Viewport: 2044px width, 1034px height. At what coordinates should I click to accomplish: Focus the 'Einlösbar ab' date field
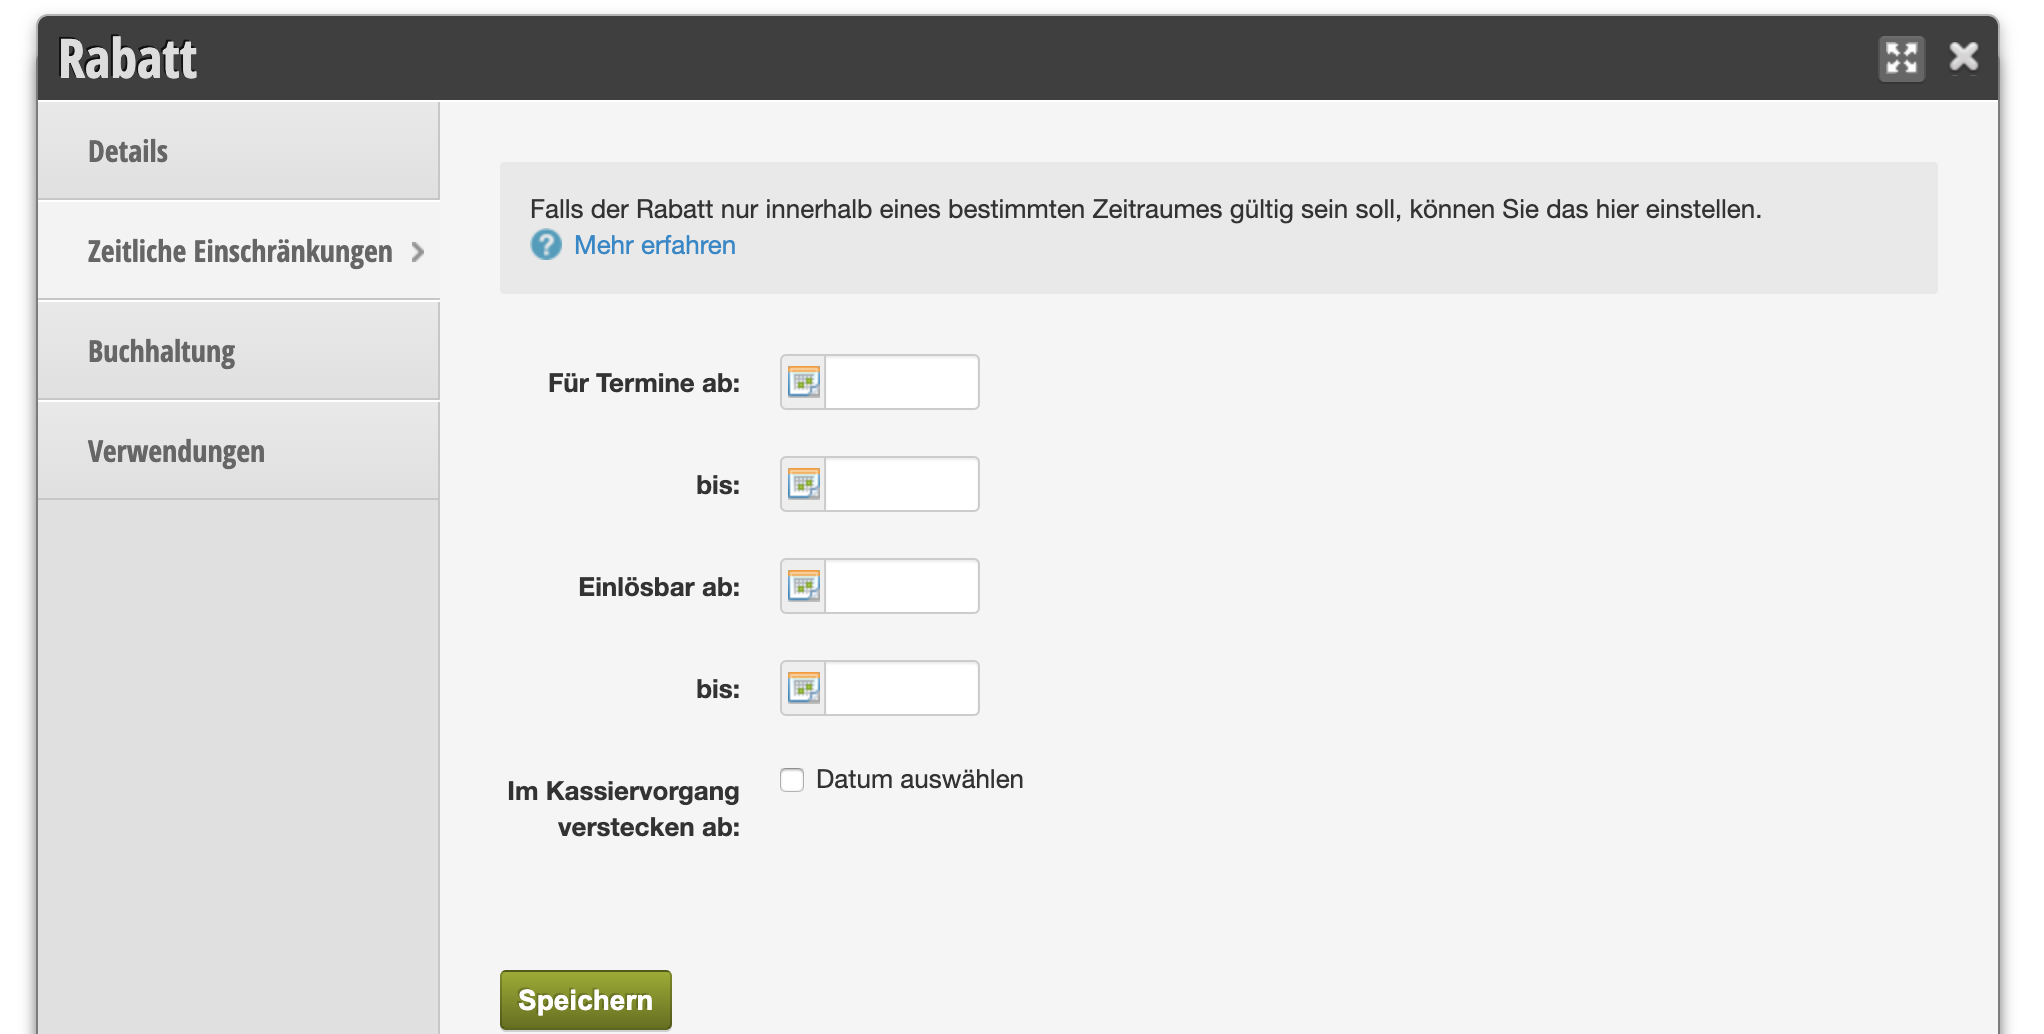(901, 586)
